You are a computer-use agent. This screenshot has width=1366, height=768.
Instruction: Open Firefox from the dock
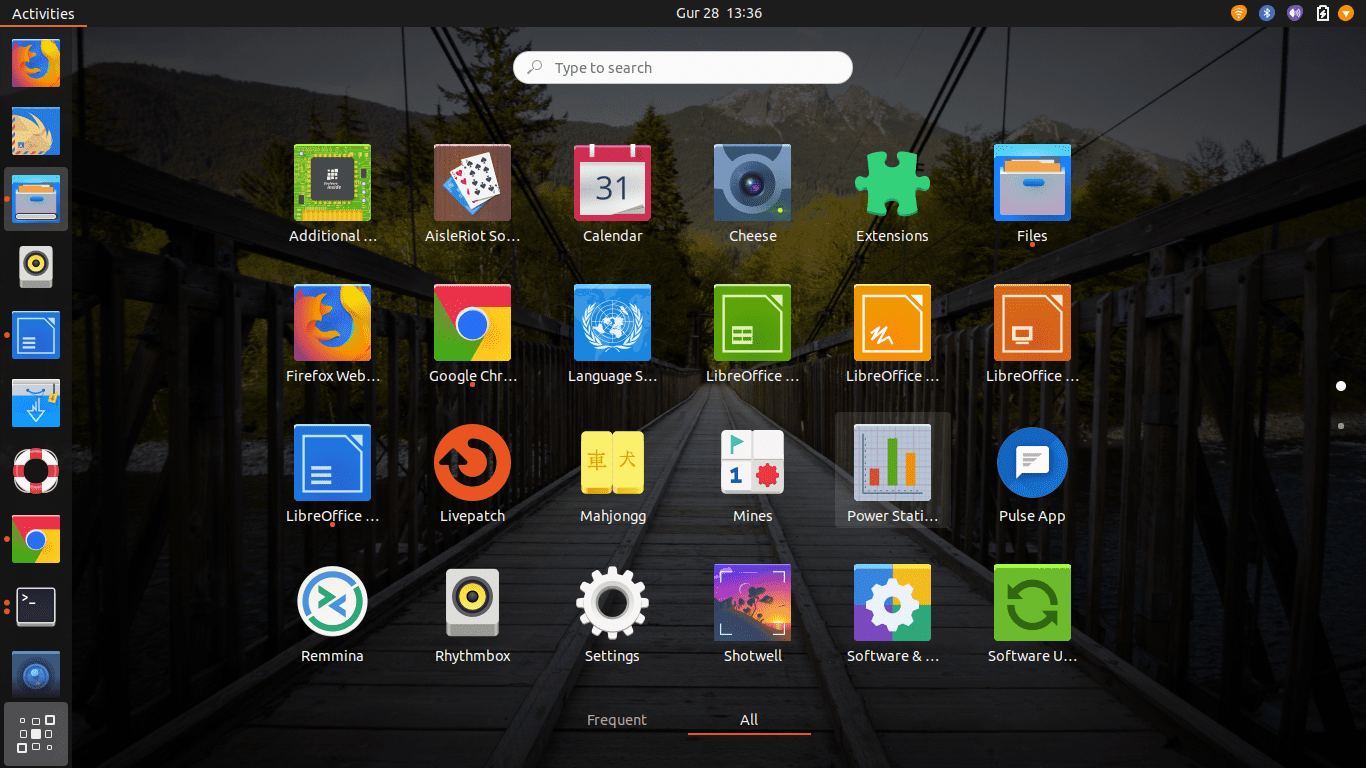tap(36, 63)
